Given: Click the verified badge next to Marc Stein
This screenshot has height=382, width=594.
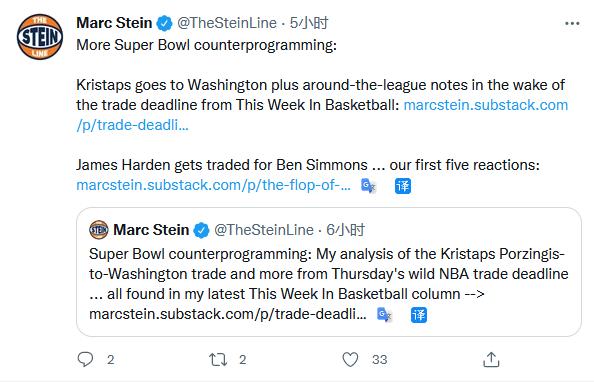Looking at the screenshot, I should (x=164, y=23).
